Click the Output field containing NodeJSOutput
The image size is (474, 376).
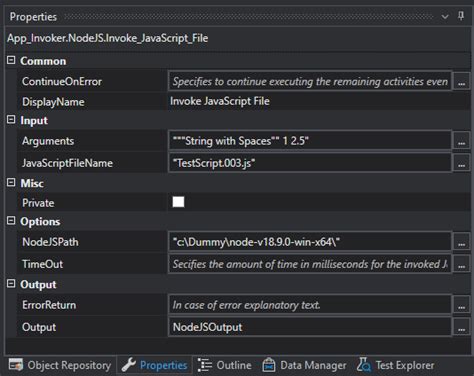coord(310,327)
